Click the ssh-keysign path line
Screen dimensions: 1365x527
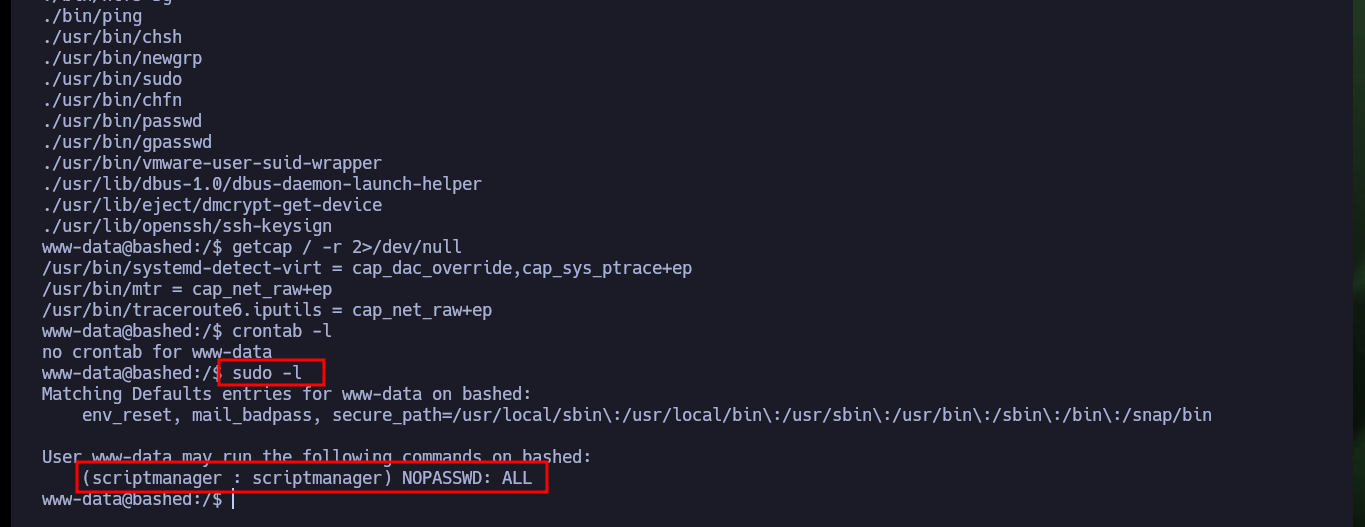coord(187,226)
